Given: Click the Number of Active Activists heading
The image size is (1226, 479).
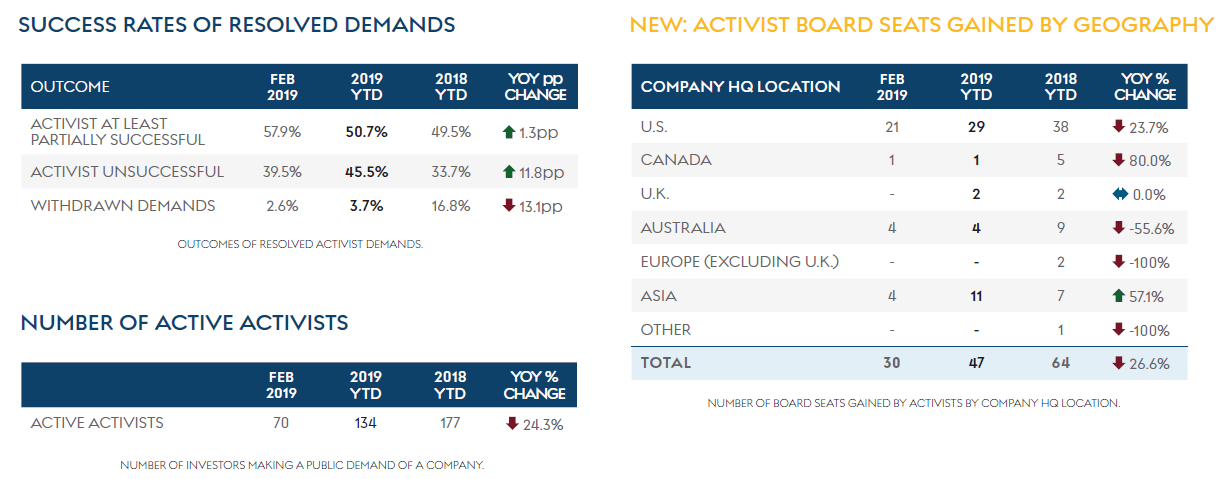Looking at the screenshot, I should click(184, 322).
